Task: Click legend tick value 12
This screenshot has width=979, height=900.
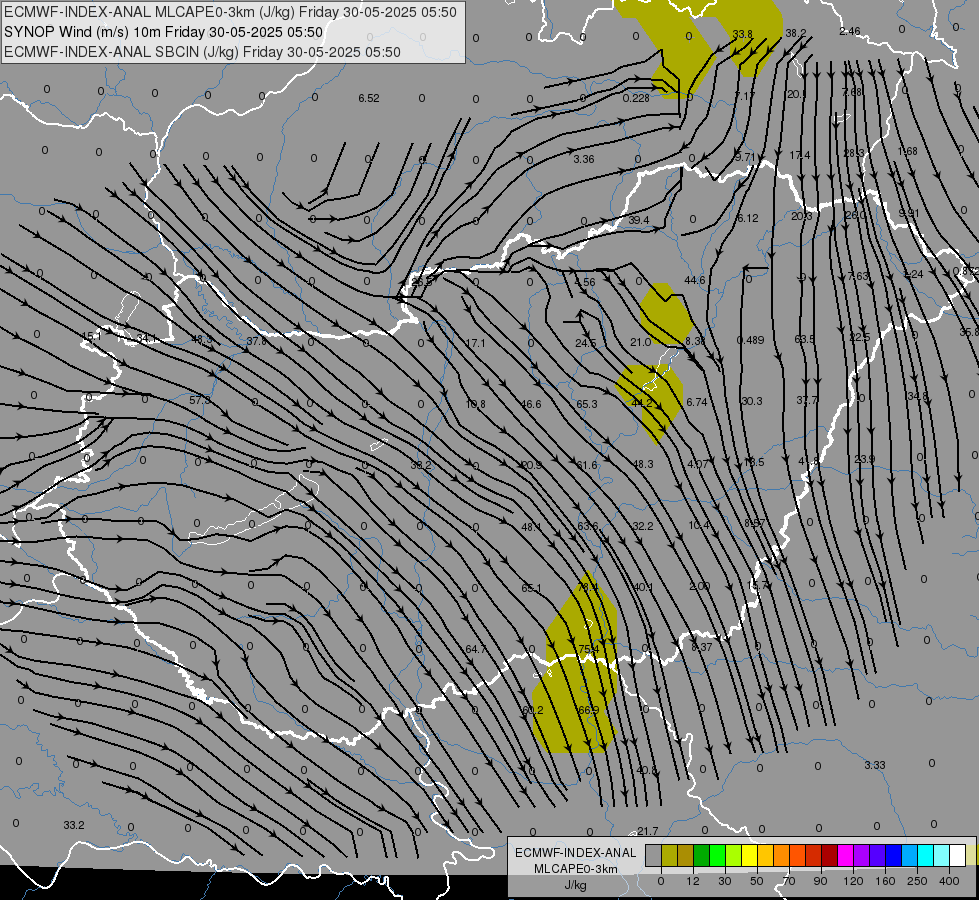Action: coord(693,881)
